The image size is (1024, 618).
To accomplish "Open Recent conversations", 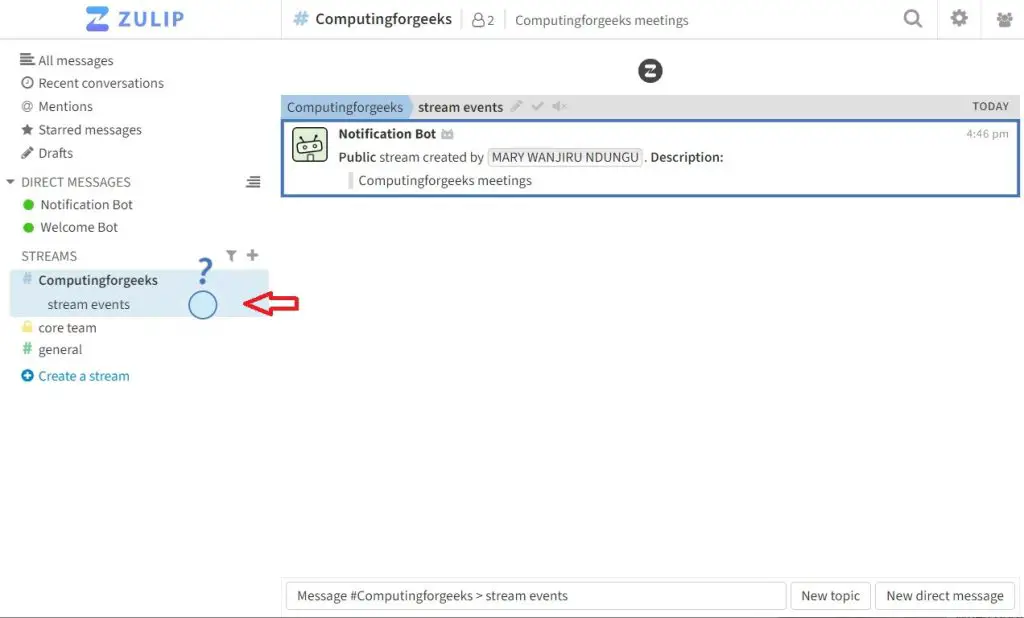I will (101, 83).
